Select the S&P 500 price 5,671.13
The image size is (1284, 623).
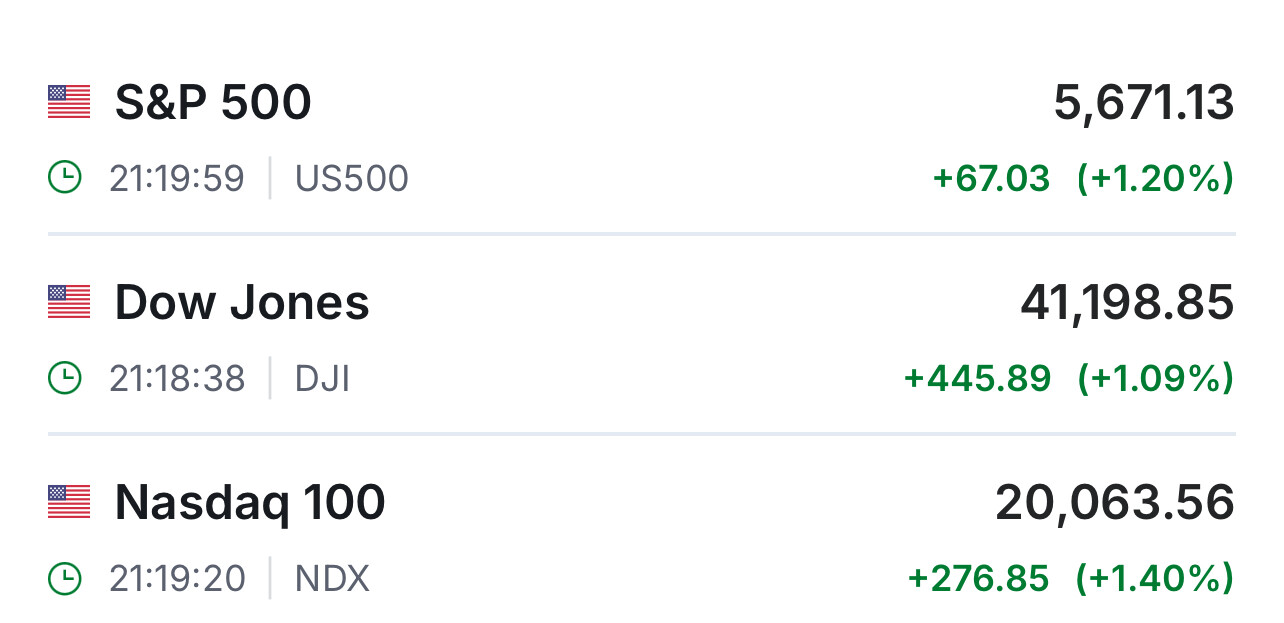tap(1144, 103)
